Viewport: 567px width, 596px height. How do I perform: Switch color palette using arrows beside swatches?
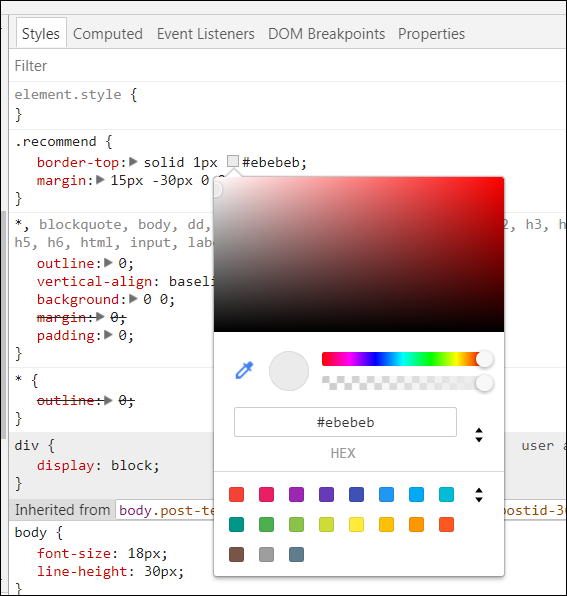[479, 495]
